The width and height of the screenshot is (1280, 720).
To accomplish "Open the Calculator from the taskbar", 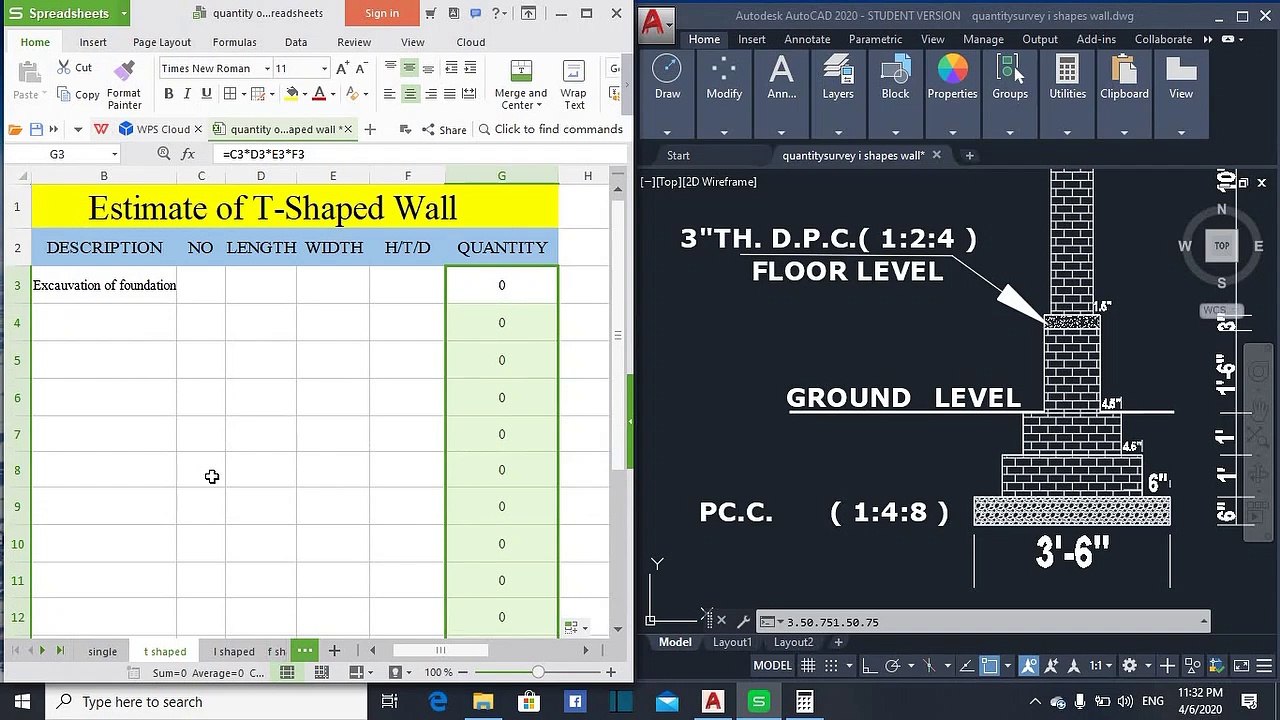I will (804, 702).
